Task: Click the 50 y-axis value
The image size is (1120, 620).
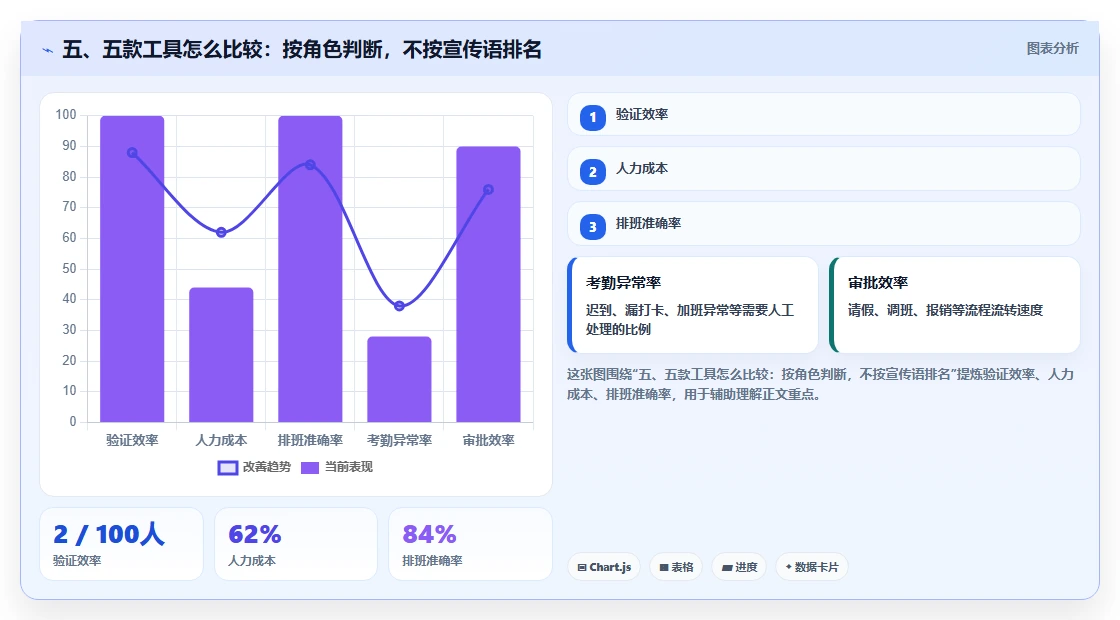Action: tap(69, 269)
